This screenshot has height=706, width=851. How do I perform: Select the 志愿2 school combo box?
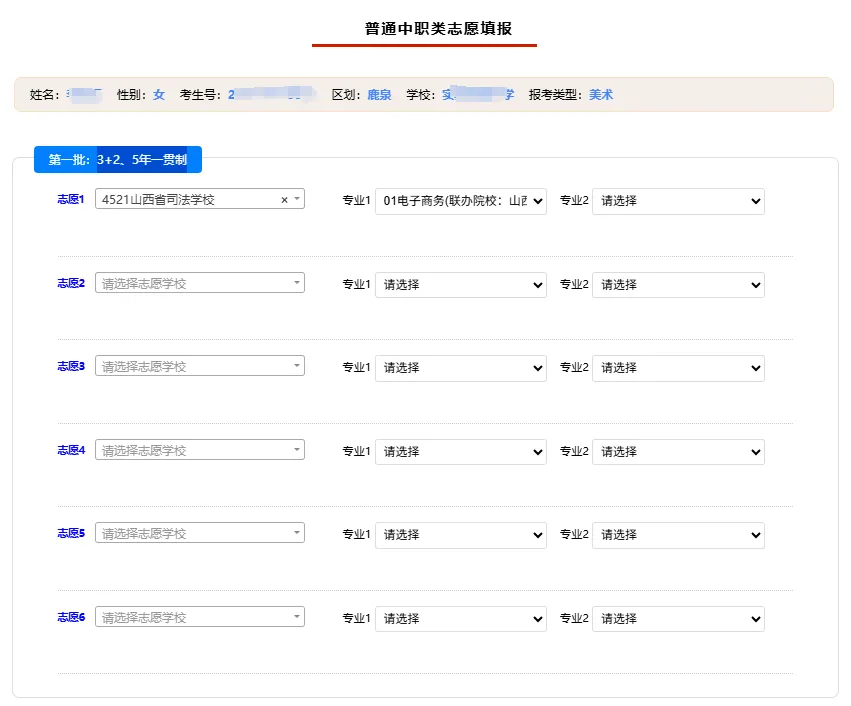click(x=200, y=283)
